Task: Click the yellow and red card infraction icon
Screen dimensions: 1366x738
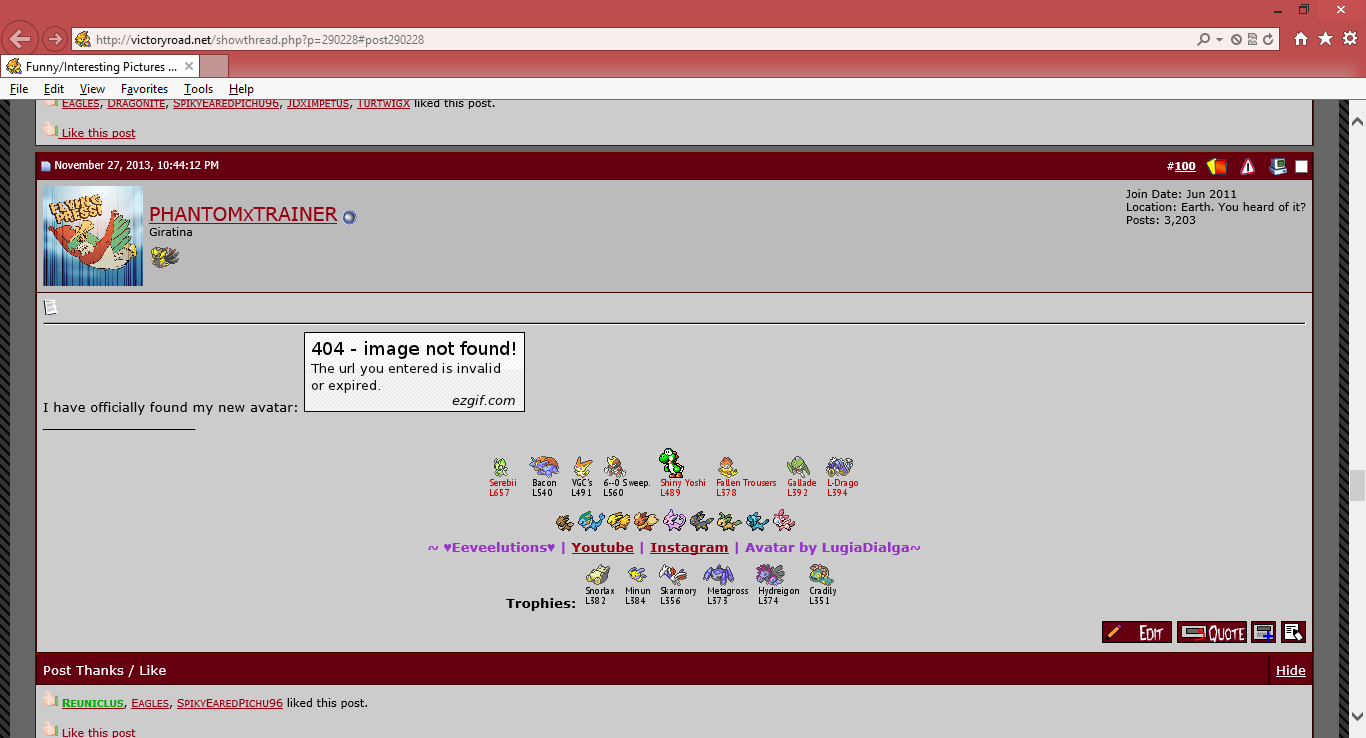Action: (1216, 166)
